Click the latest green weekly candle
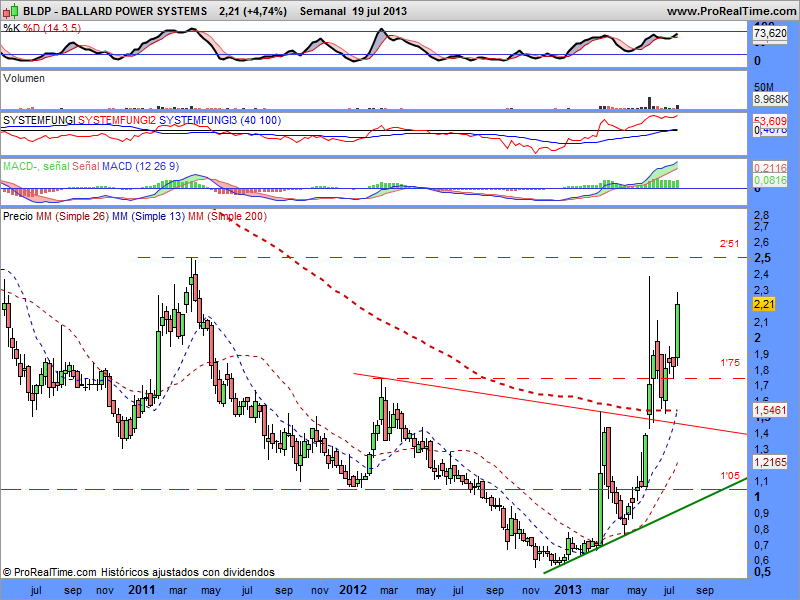Screen dimensions: 800x600 pyautogui.click(x=678, y=330)
